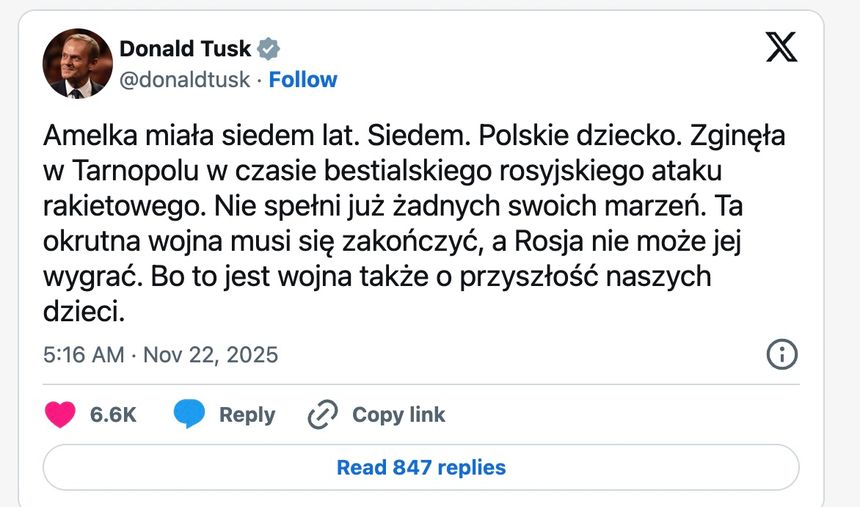Open Read 847 replies button
The height and width of the screenshot is (507, 860).
(421, 467)
